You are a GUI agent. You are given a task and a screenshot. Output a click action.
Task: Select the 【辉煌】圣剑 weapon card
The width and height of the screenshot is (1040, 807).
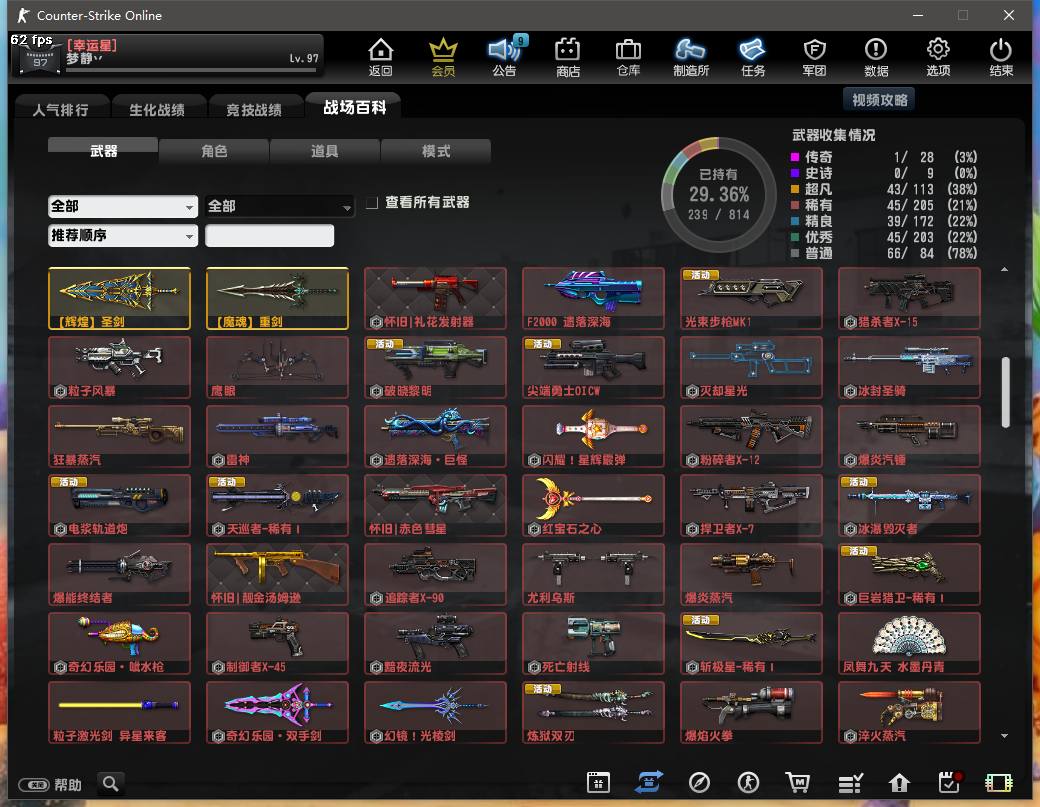119,298
